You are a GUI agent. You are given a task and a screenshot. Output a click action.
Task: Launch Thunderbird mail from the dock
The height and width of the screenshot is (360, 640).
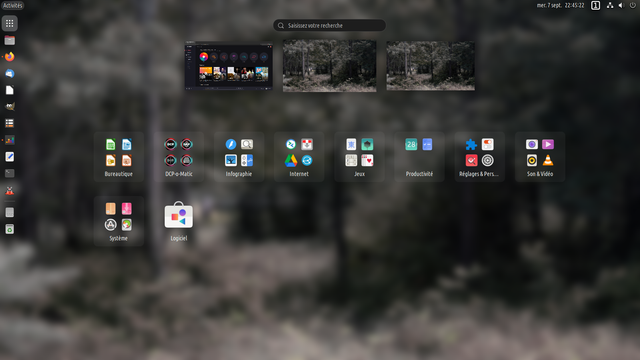point(9,73)
